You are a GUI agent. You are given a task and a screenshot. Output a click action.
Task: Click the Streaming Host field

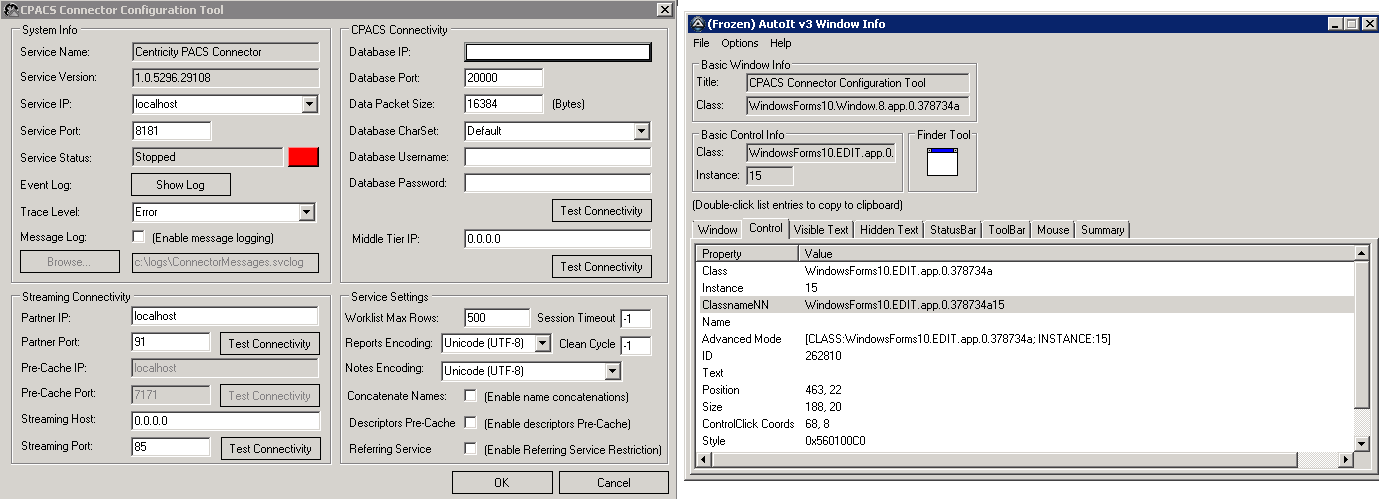click(225, 421)
